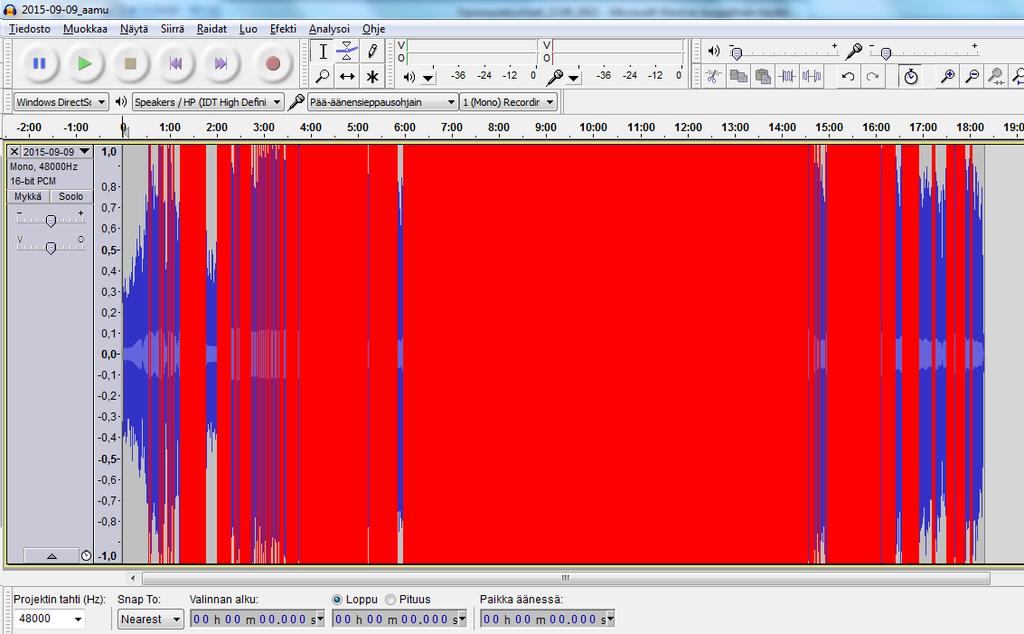
Task: Open the Windows DirectSound host dropdown
Action: 61,102
